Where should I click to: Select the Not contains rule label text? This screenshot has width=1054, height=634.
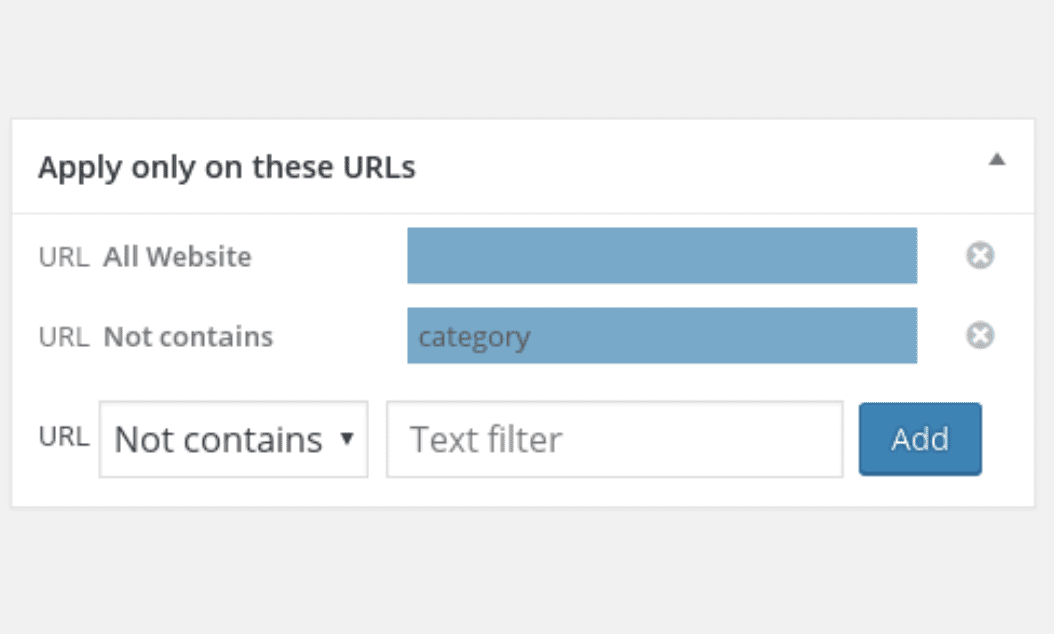[188, 337]
